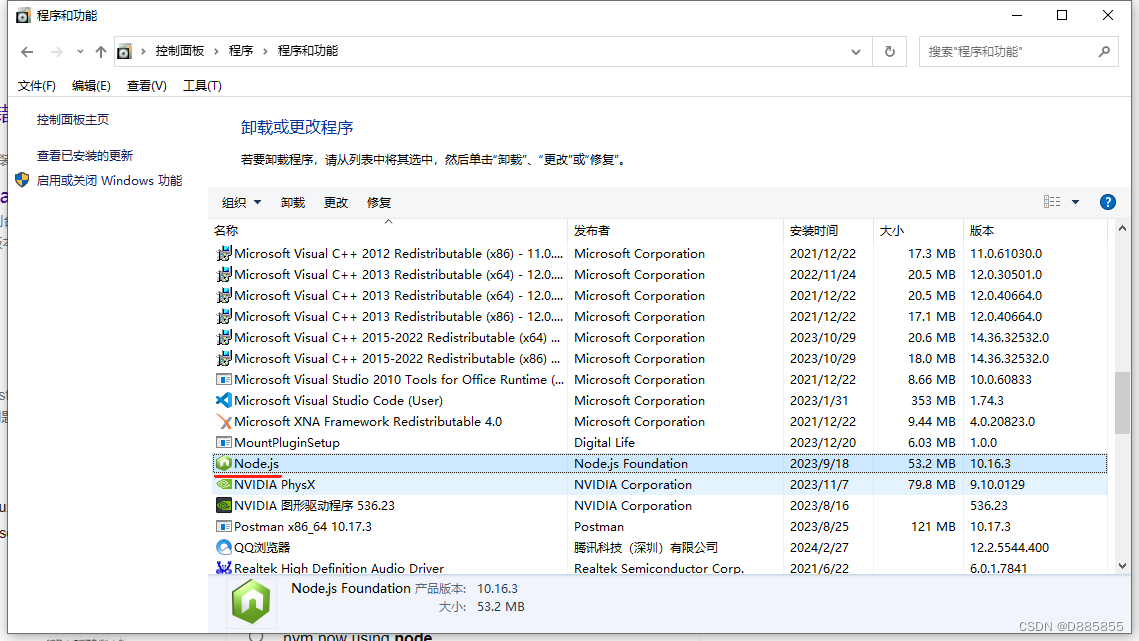1139x641 pixels.
Task: Click the Visual C++ 2015-2022 (x64) icon
Action: click(x=224, y=338)
